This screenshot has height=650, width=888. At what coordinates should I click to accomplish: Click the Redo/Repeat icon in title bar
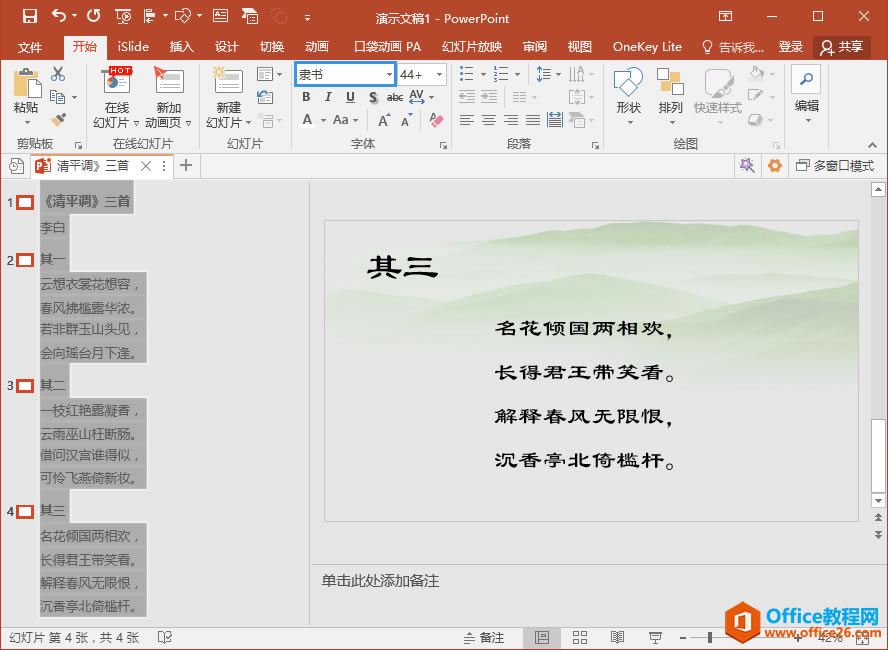[x=93, y=16]
